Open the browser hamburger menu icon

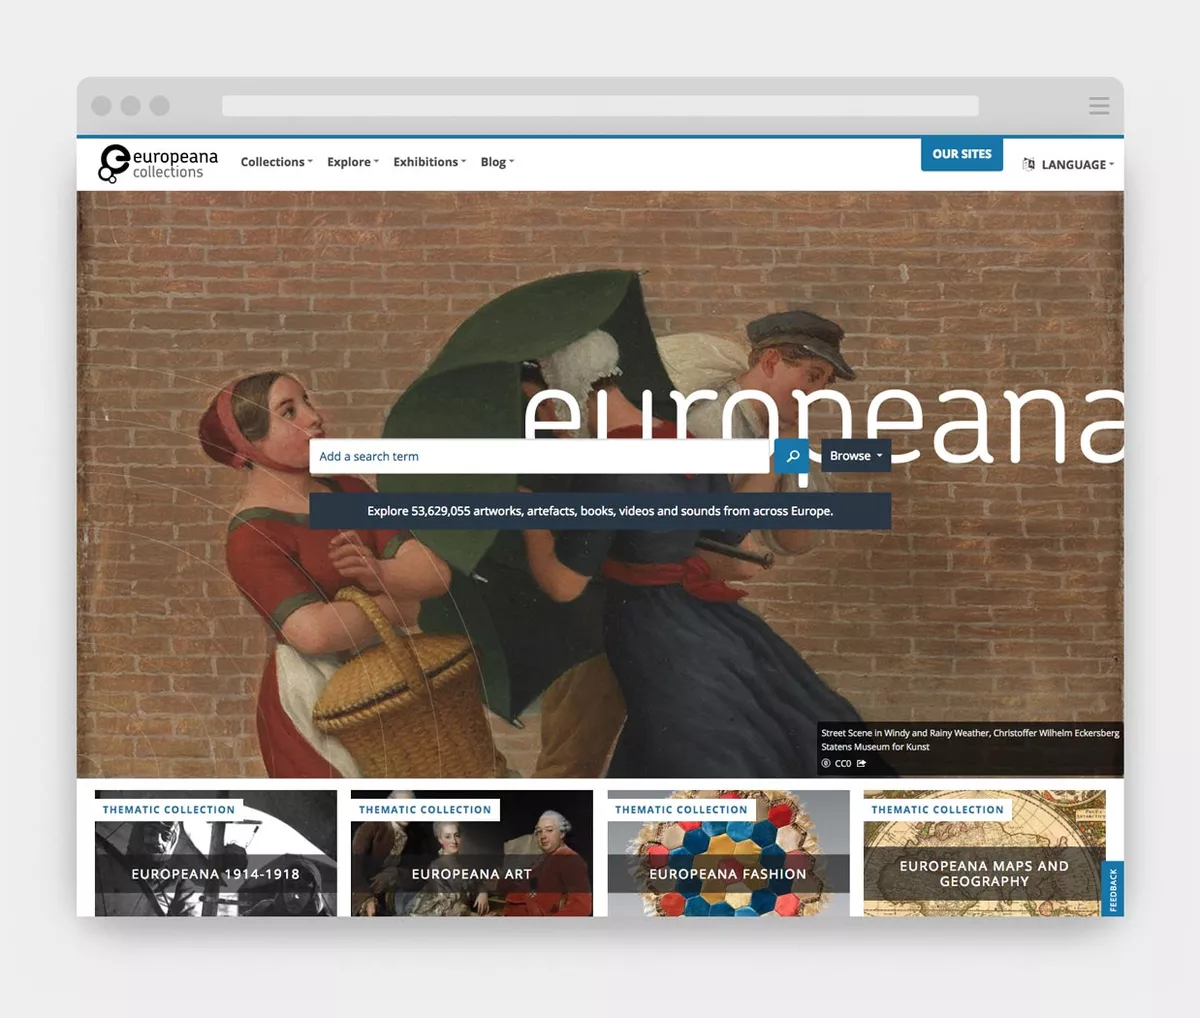(1099, 104)
